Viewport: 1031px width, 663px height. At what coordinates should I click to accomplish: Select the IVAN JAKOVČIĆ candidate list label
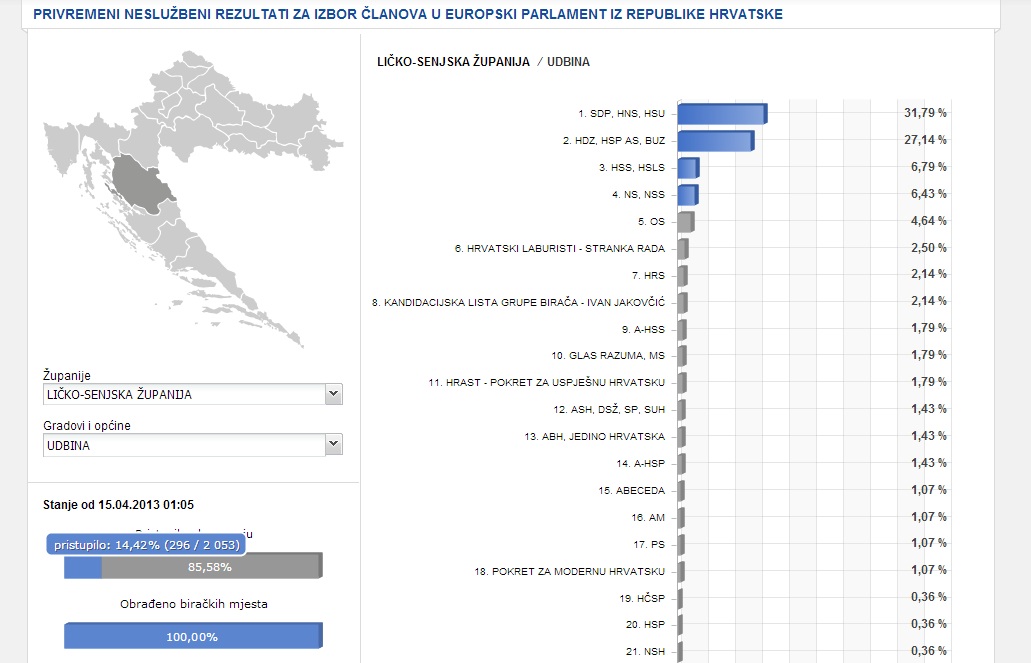pos(518,303)
